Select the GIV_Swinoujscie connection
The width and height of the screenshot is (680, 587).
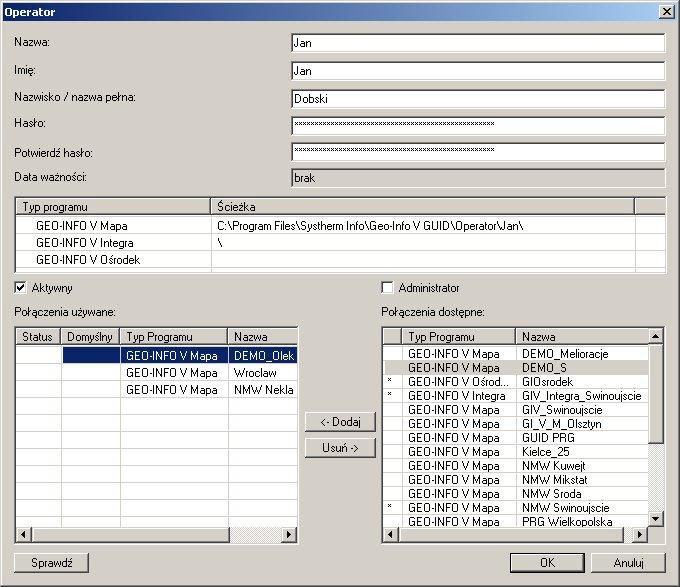point(516,410)
